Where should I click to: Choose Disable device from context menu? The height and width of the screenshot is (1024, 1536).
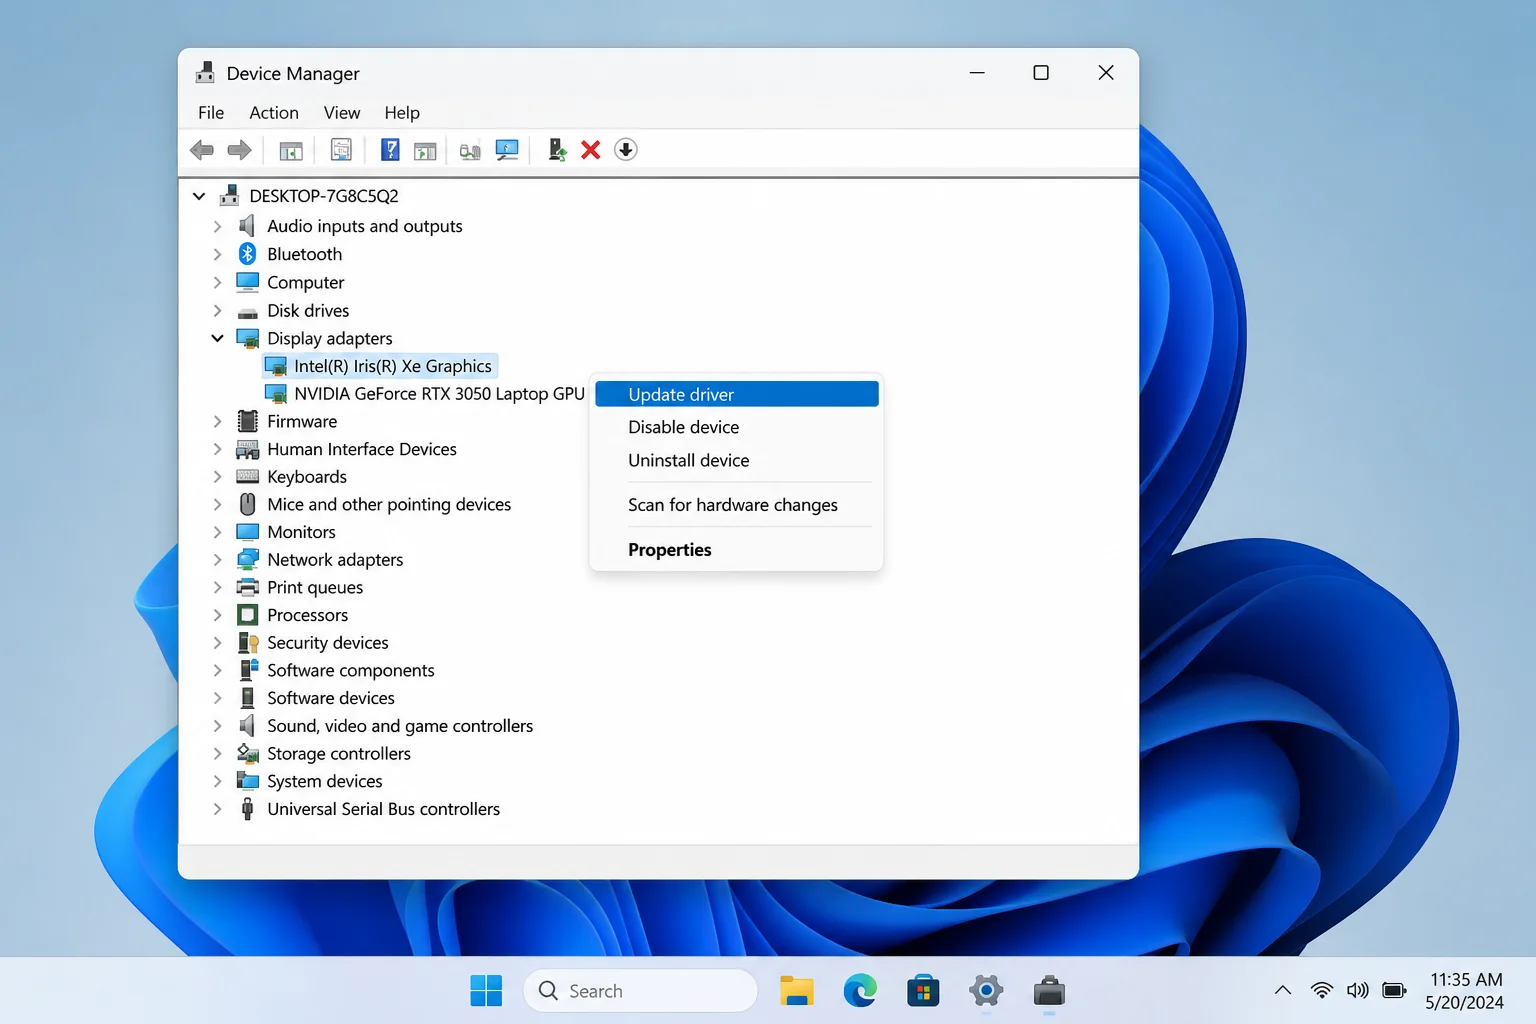click(x=737, y=427)
